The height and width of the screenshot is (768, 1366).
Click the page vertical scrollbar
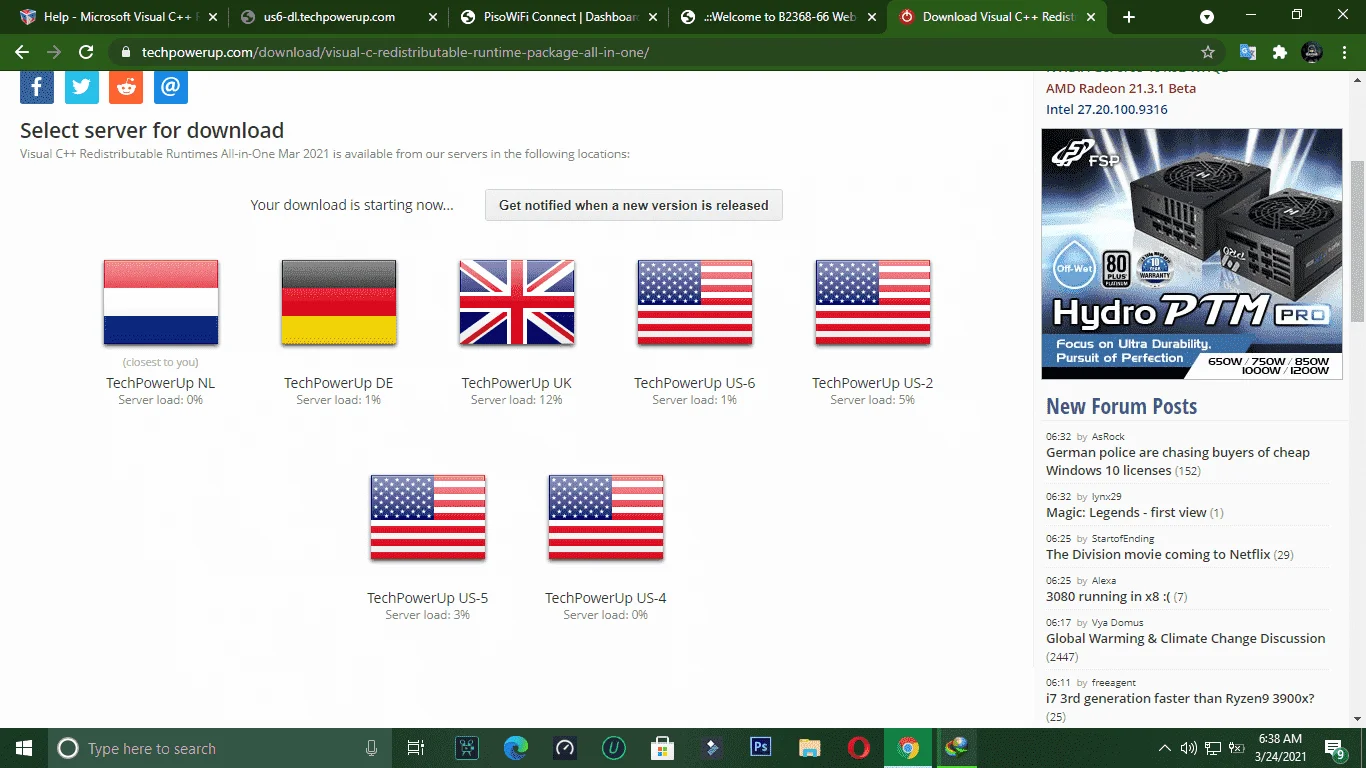pyautogui.click(x=1357, y=240)
